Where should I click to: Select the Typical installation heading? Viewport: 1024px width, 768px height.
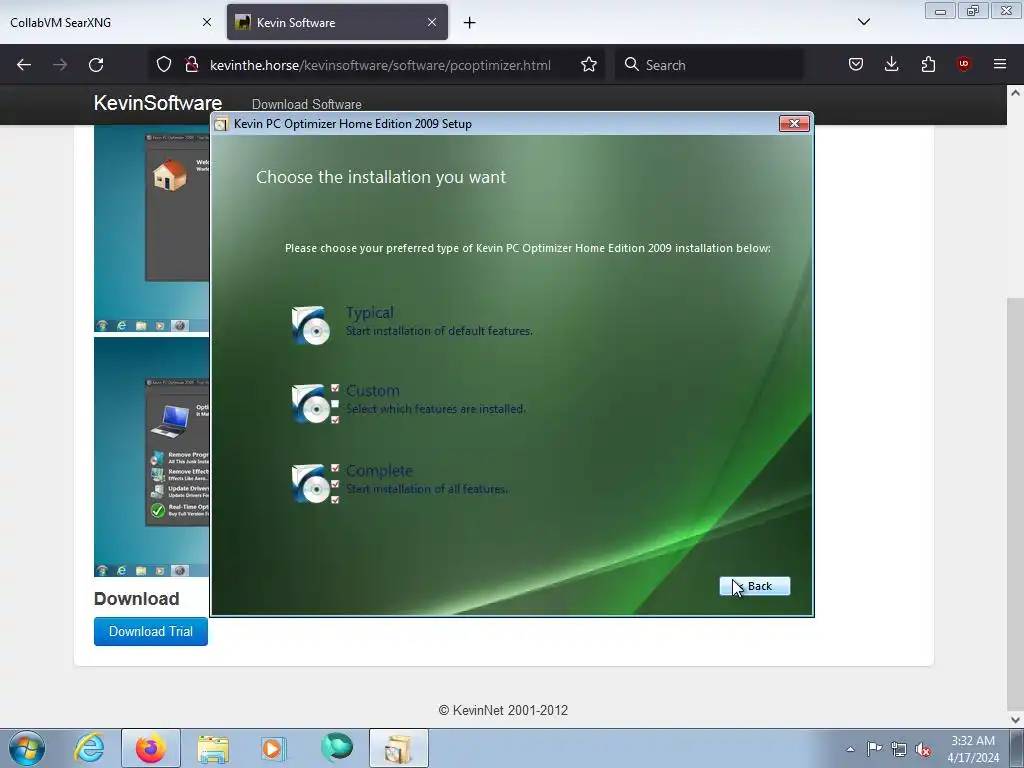click(x=370, y=313)
